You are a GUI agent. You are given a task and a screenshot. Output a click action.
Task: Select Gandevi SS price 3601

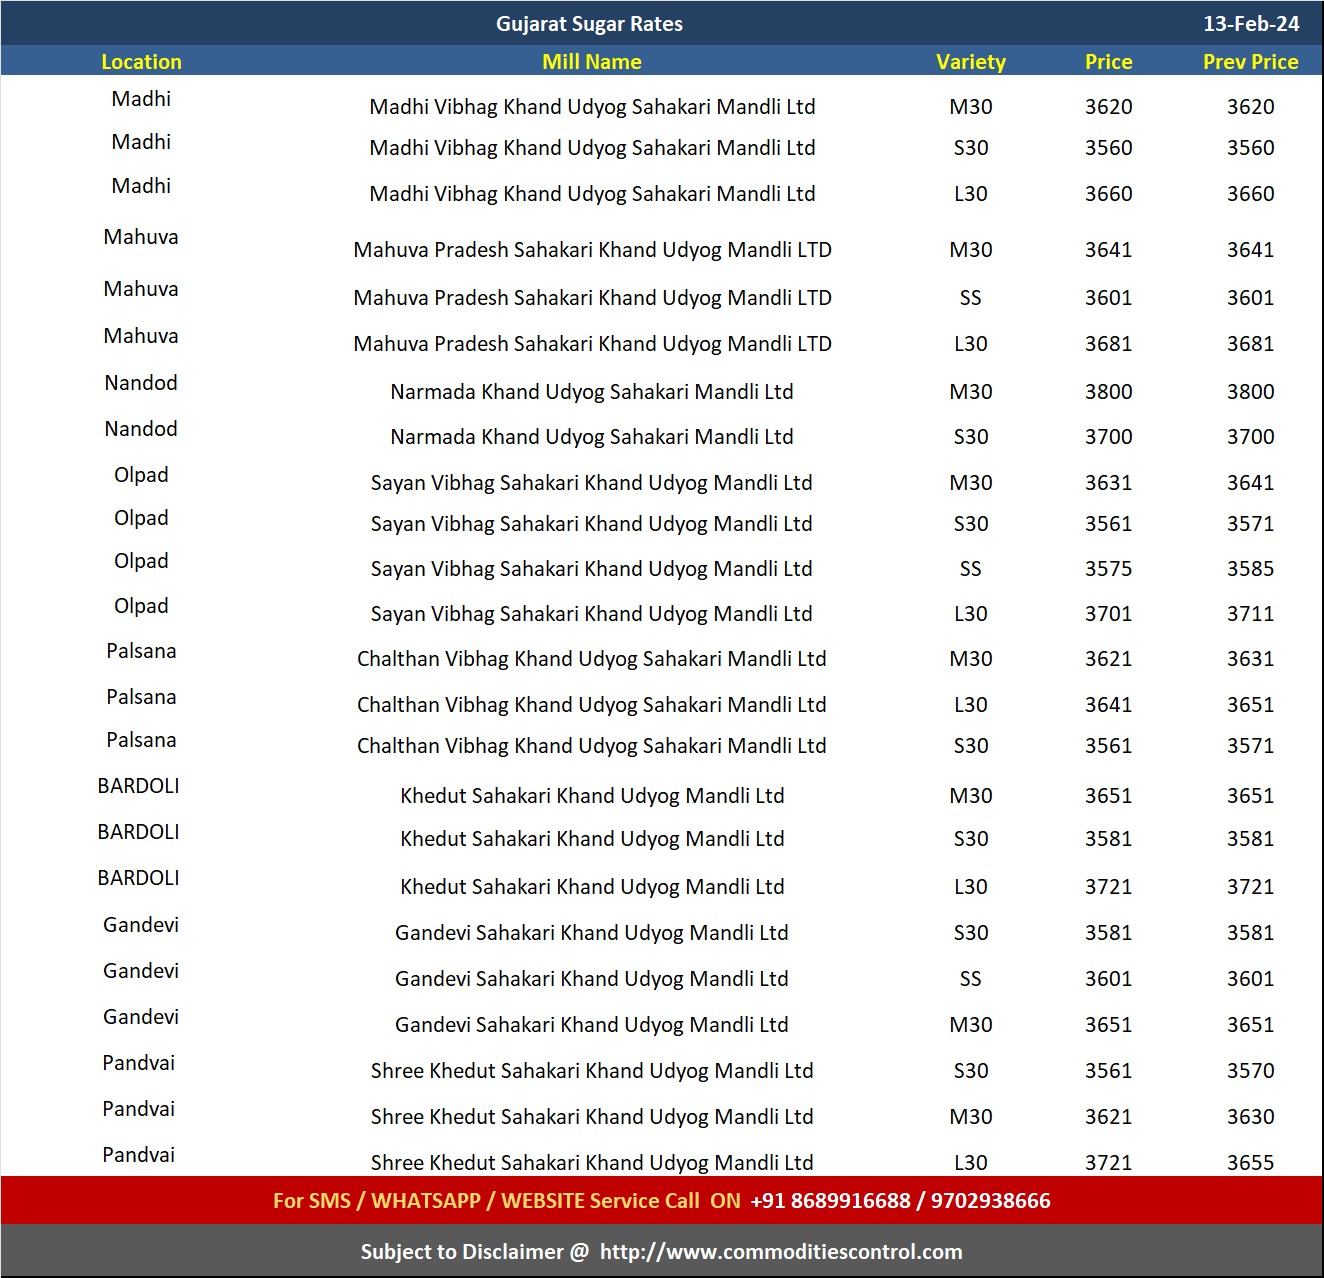pos(1109,979)
